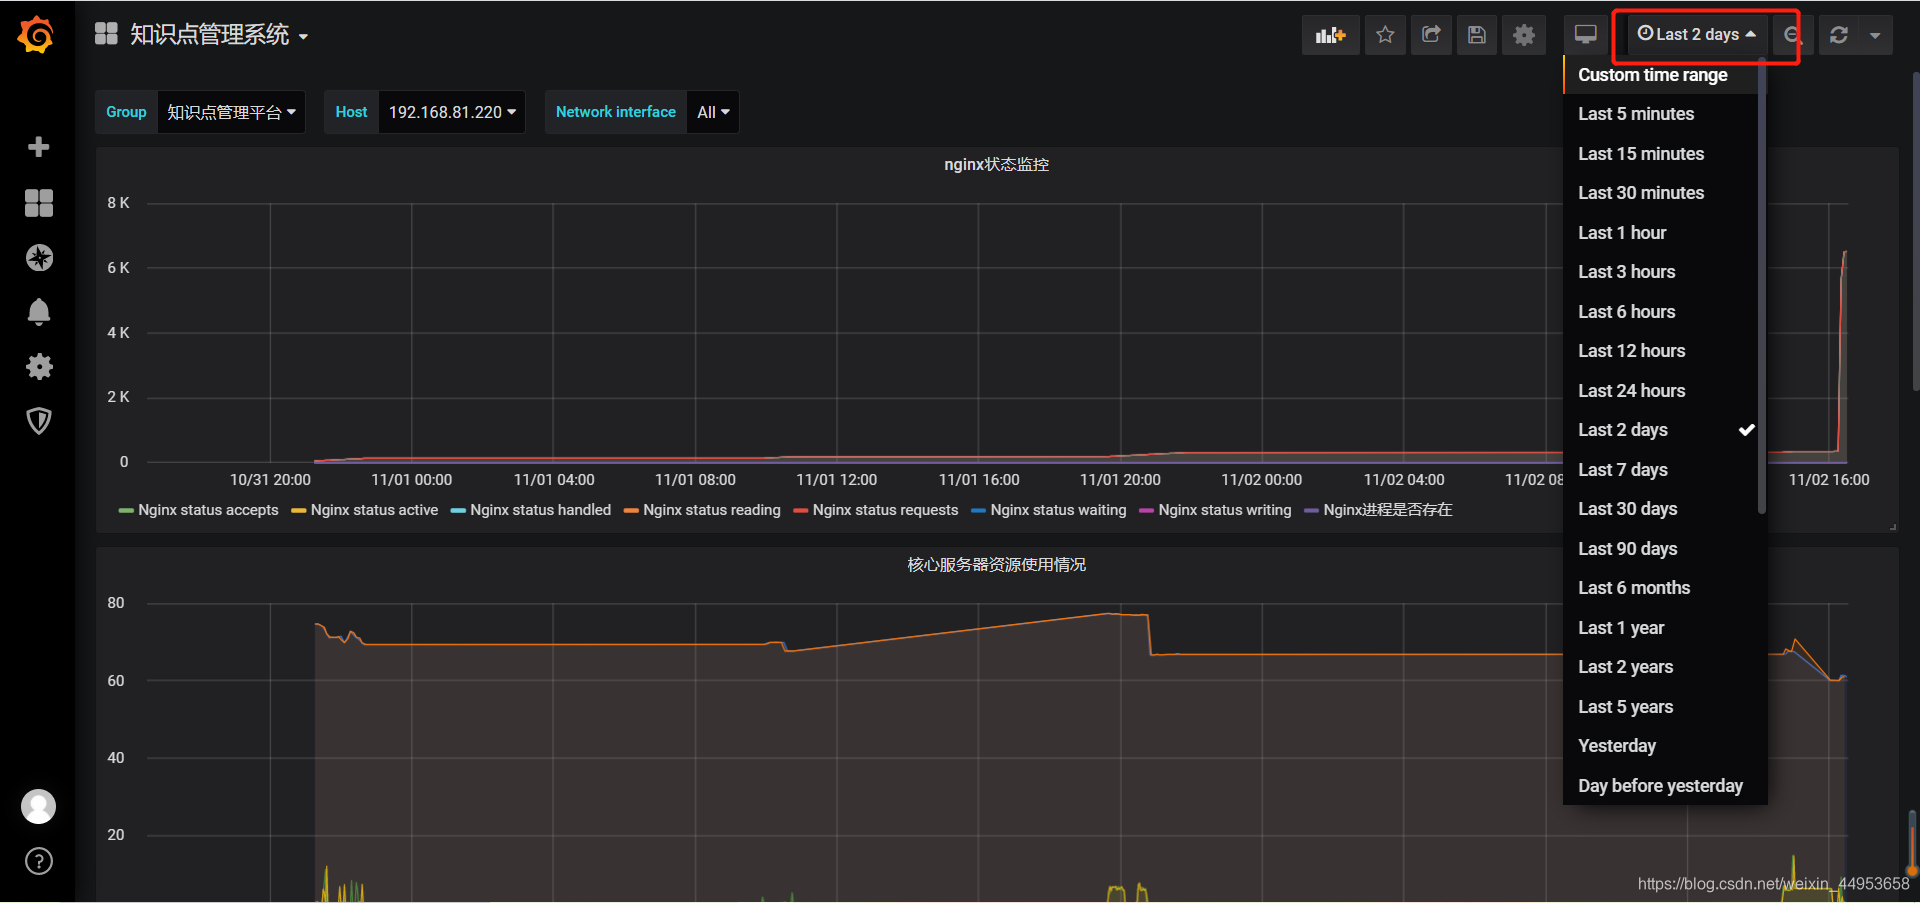Choose Last 30 days range

pyautogui.click(x=1660, y=509)
